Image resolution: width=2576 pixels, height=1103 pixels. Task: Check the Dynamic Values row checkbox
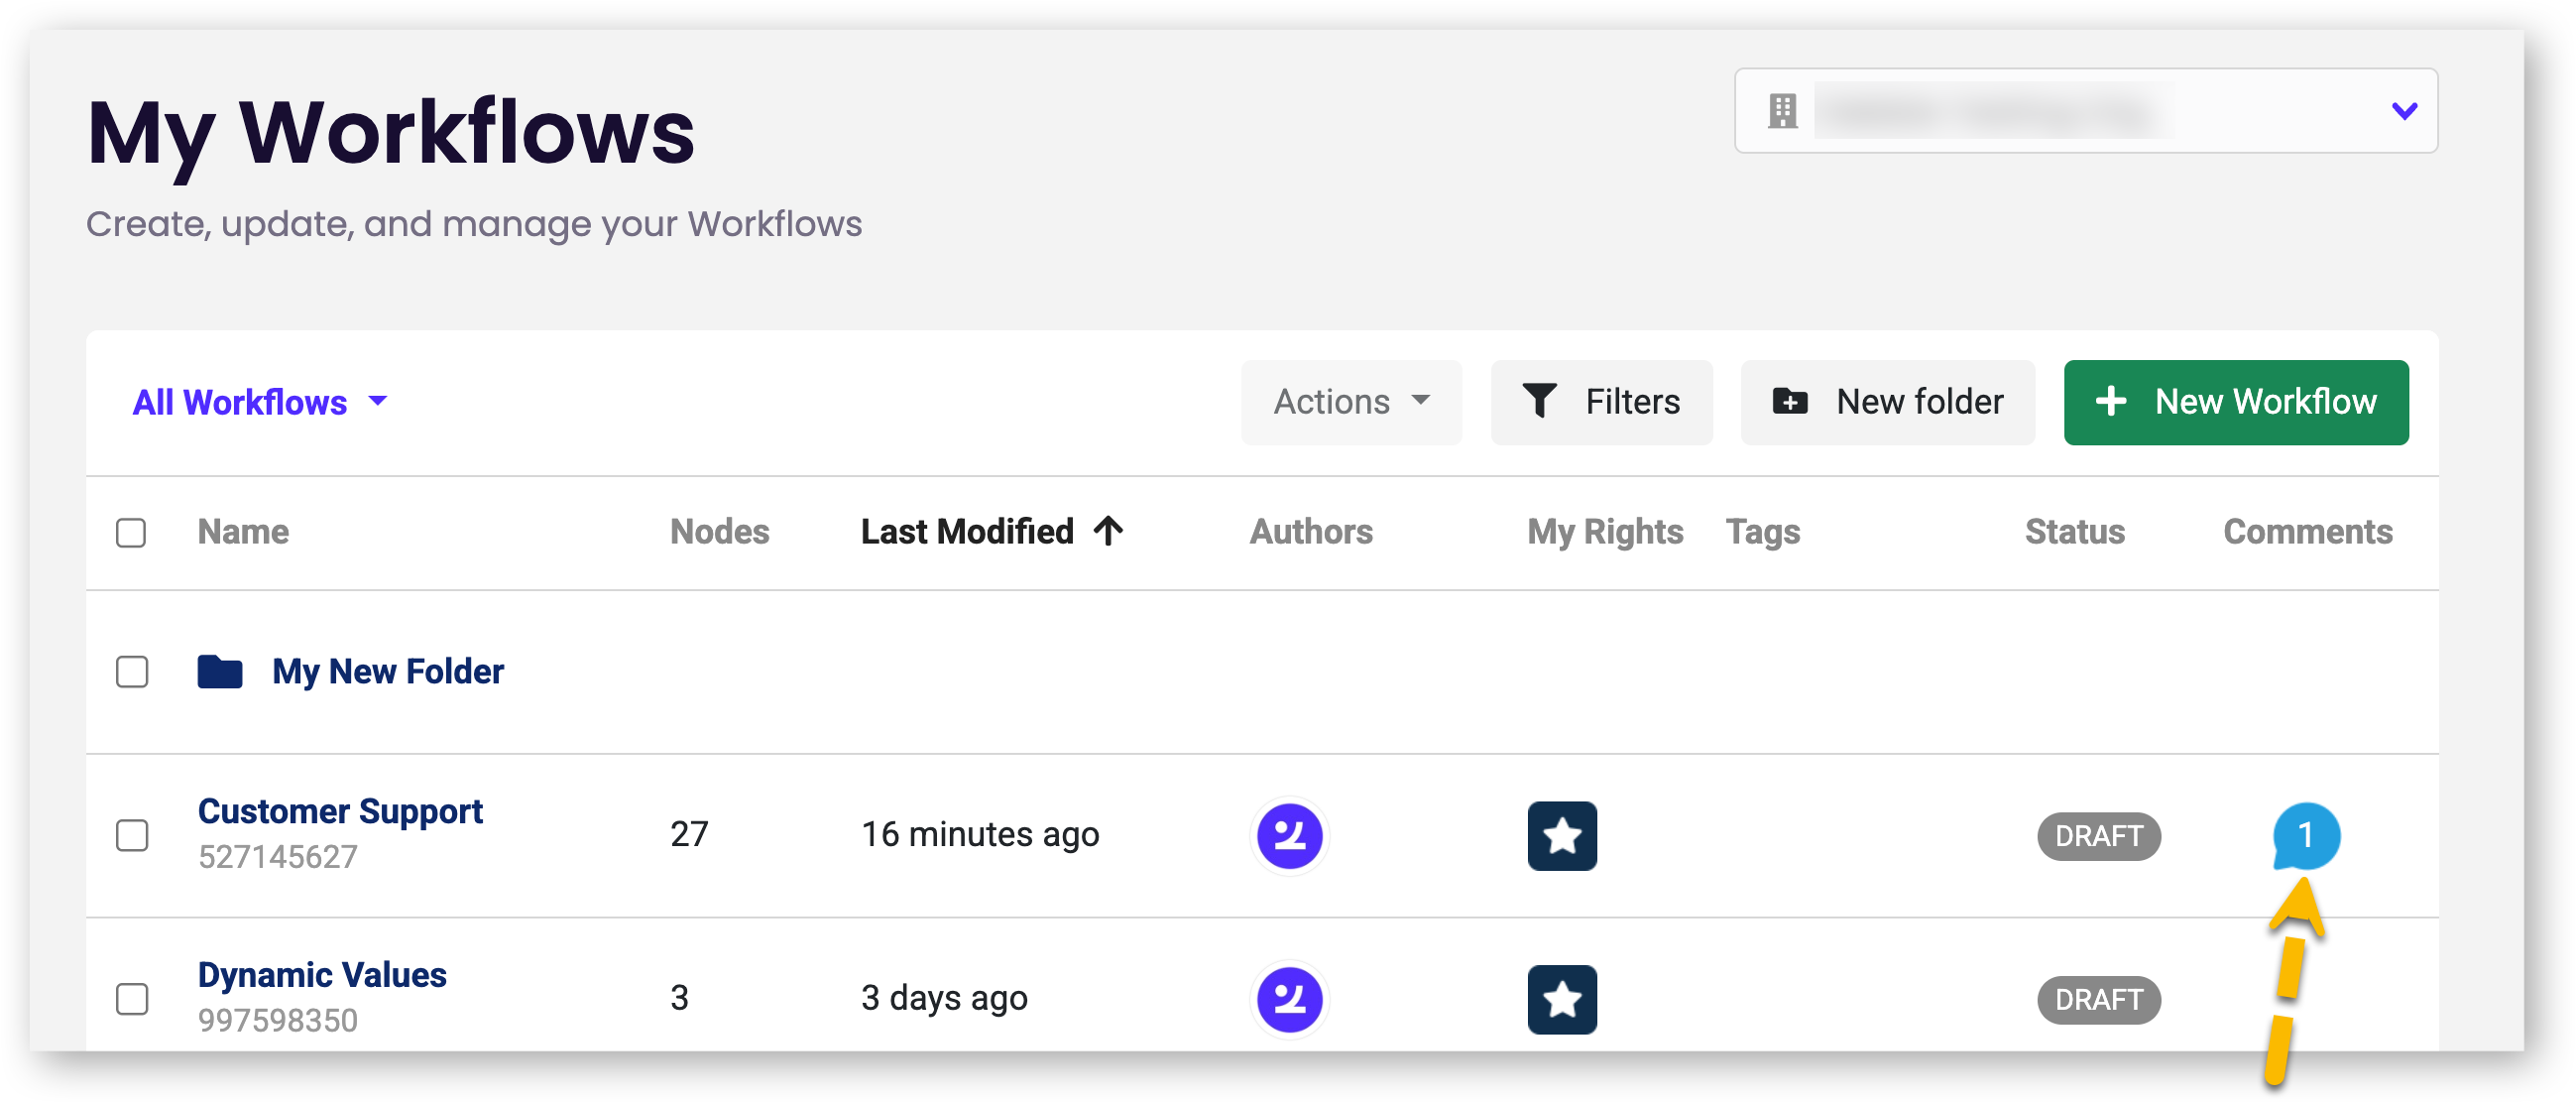(x=132, y=998)
